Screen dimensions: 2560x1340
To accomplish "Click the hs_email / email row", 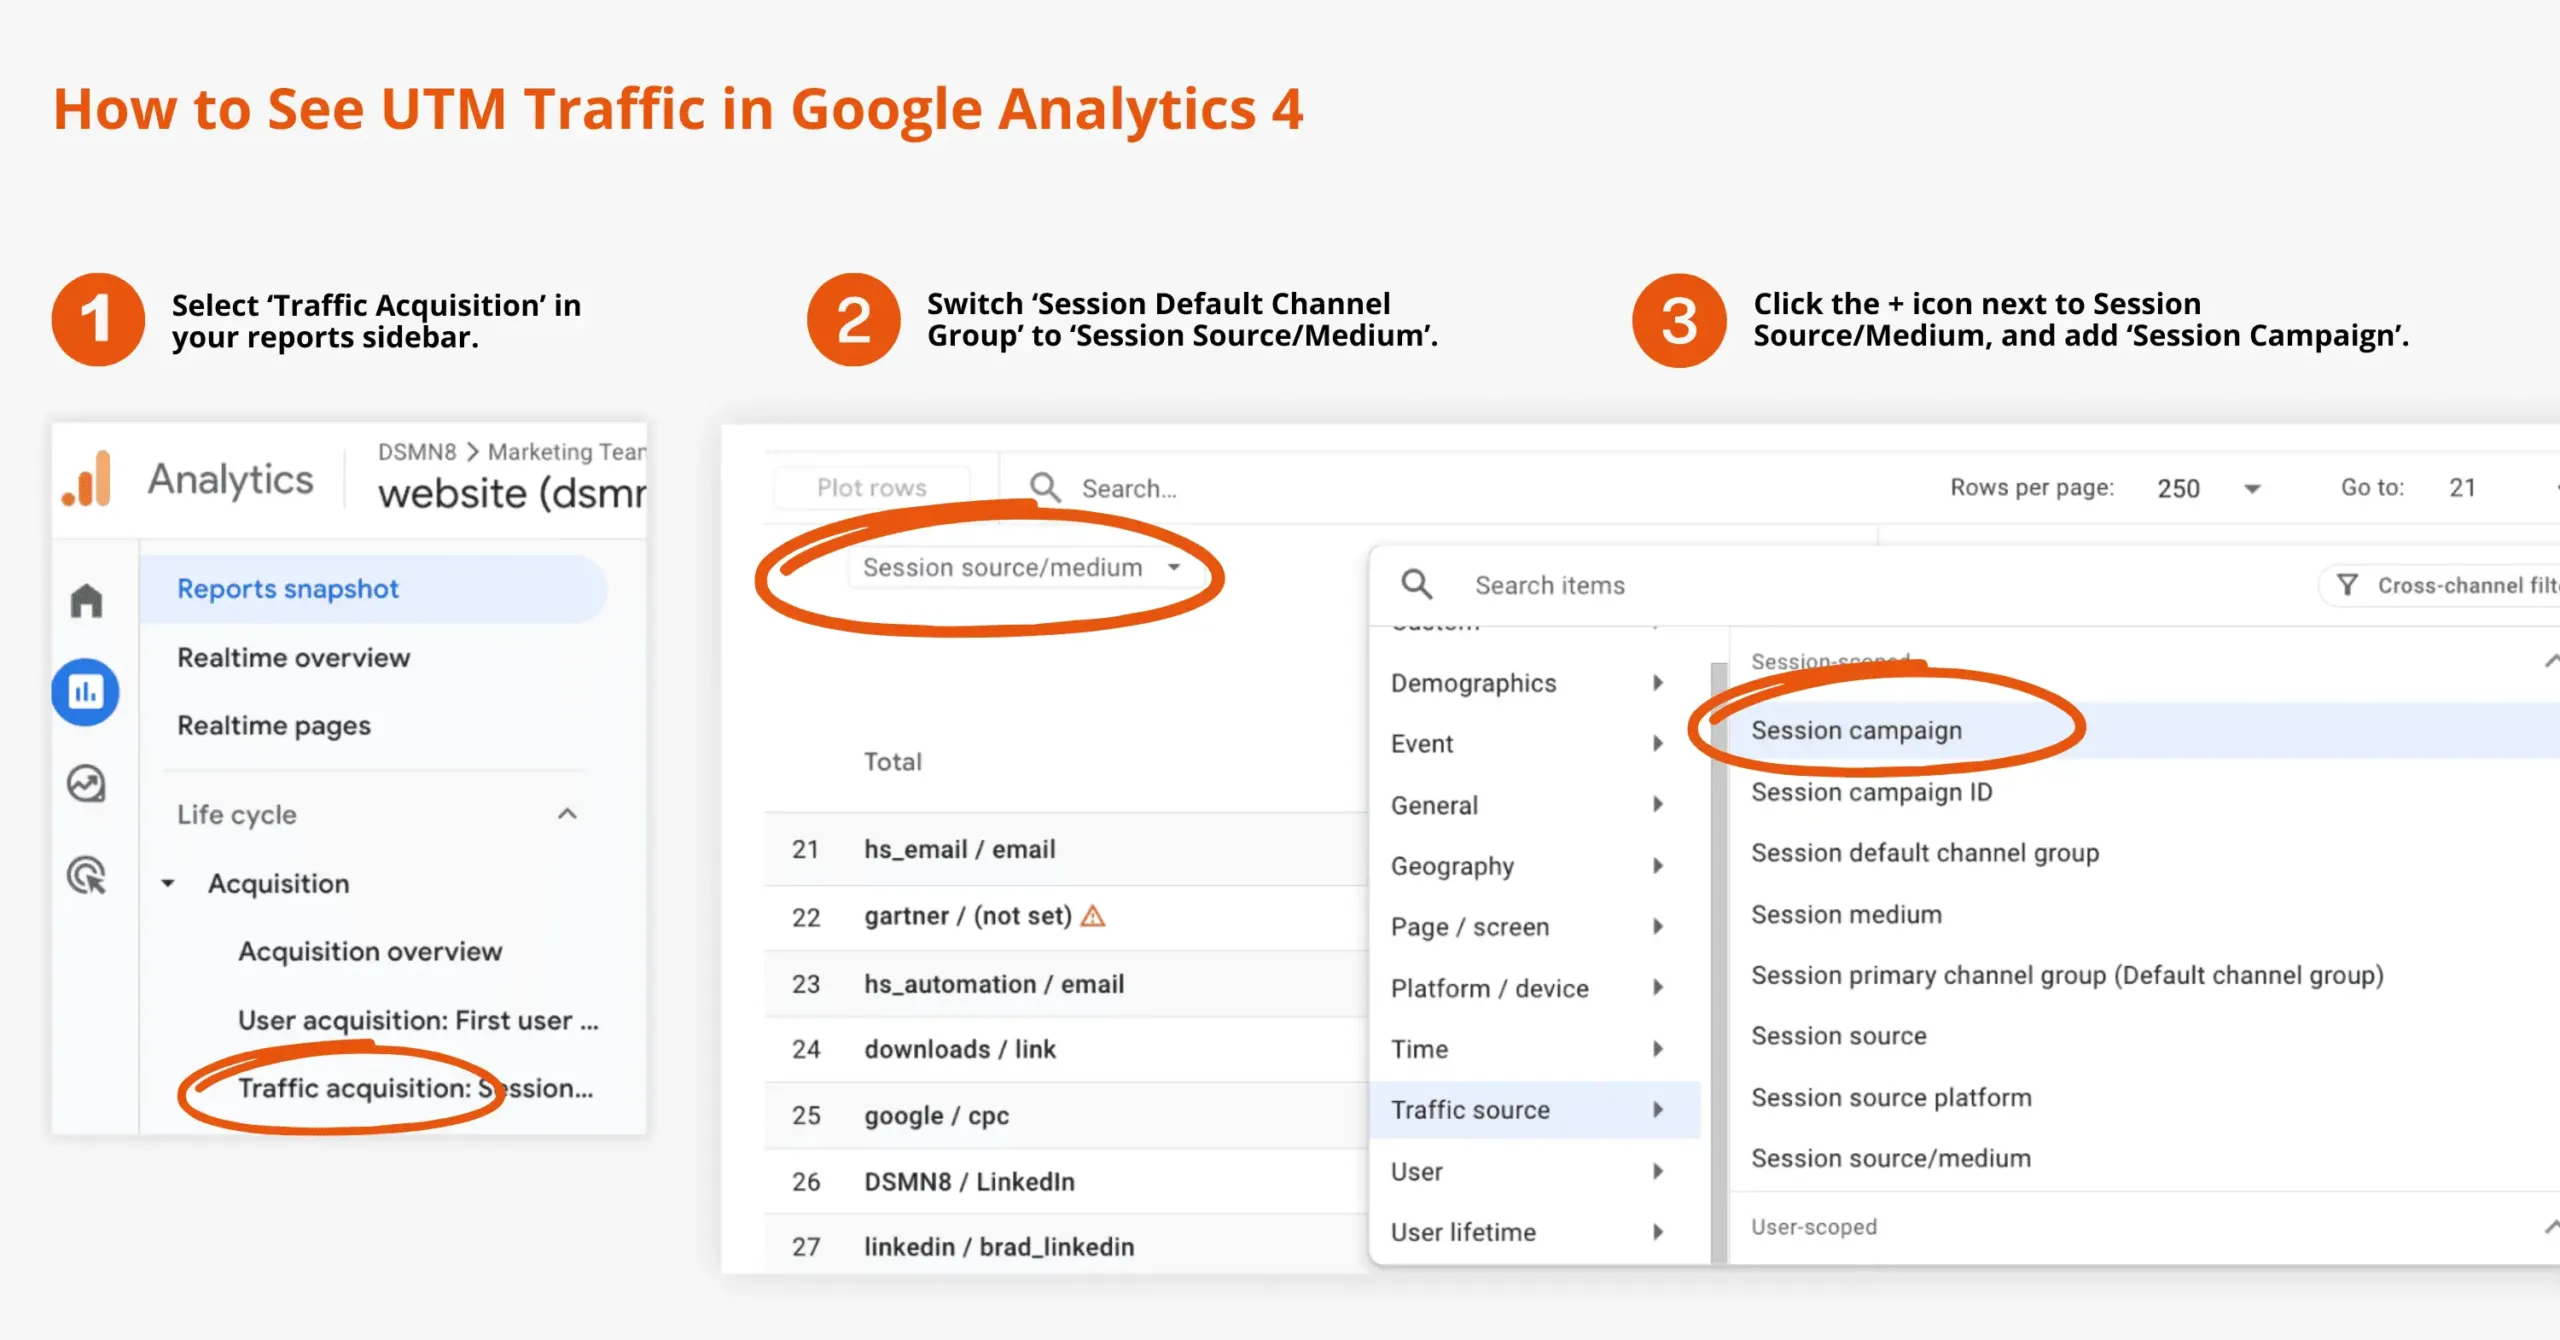I will (1066, 849).
